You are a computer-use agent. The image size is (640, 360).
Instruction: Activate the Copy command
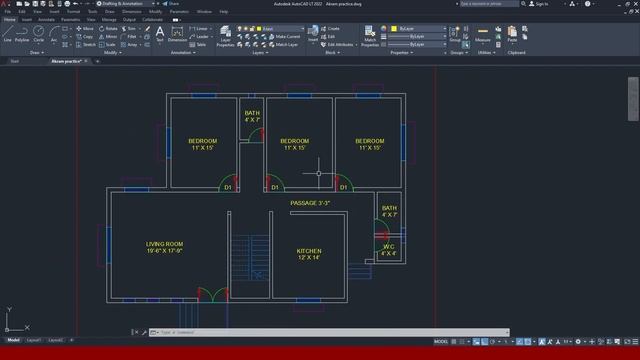pos(84,36)
